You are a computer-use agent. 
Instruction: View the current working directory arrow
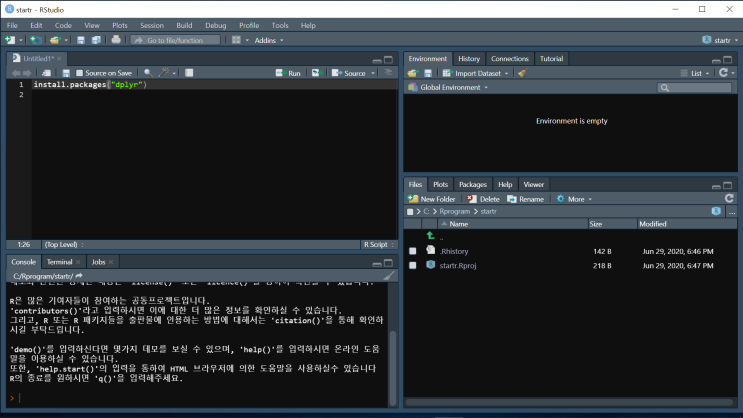pos(79,276)
